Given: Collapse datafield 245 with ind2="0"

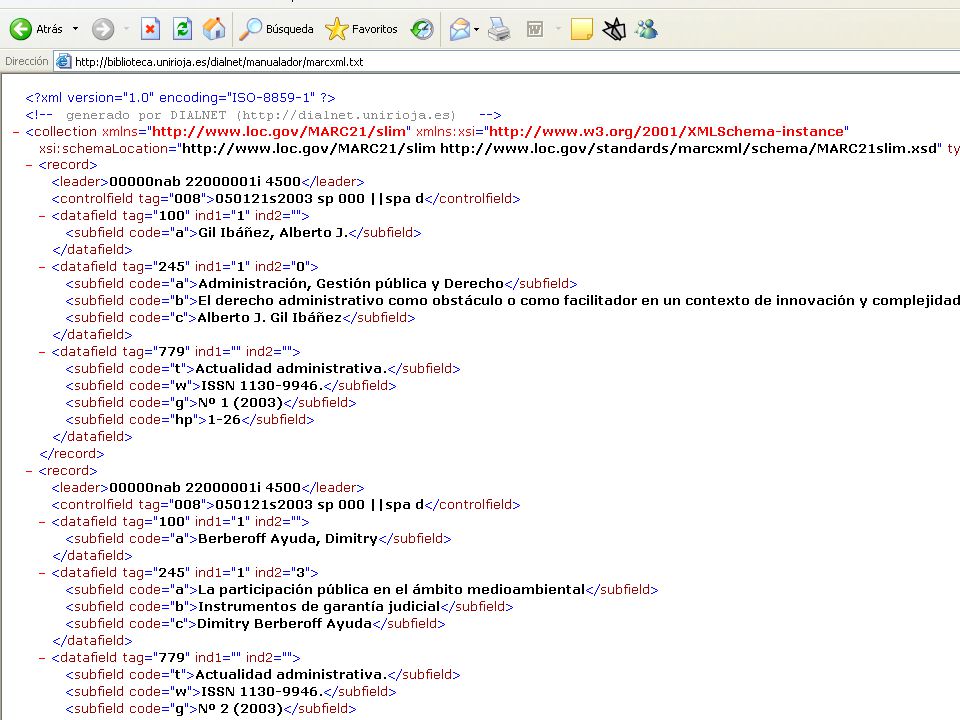Looking at the screenshot, I should [42, 267].
